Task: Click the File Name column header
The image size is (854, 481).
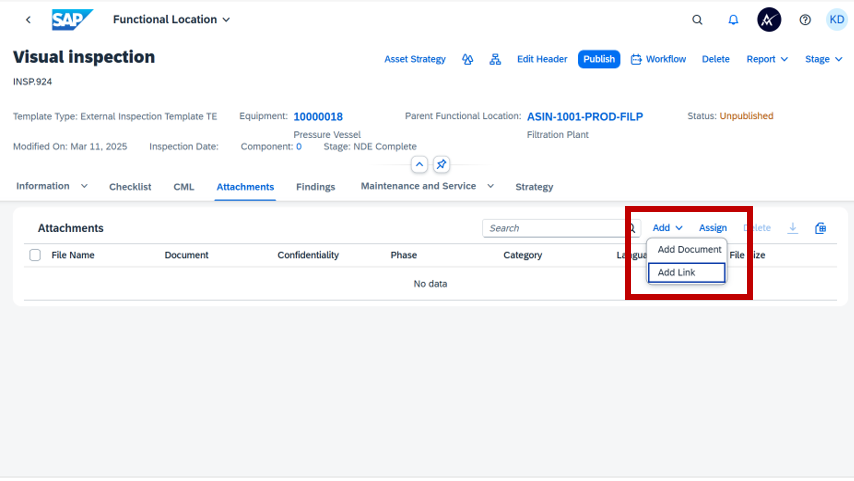Action: click(x=73, y=255)
